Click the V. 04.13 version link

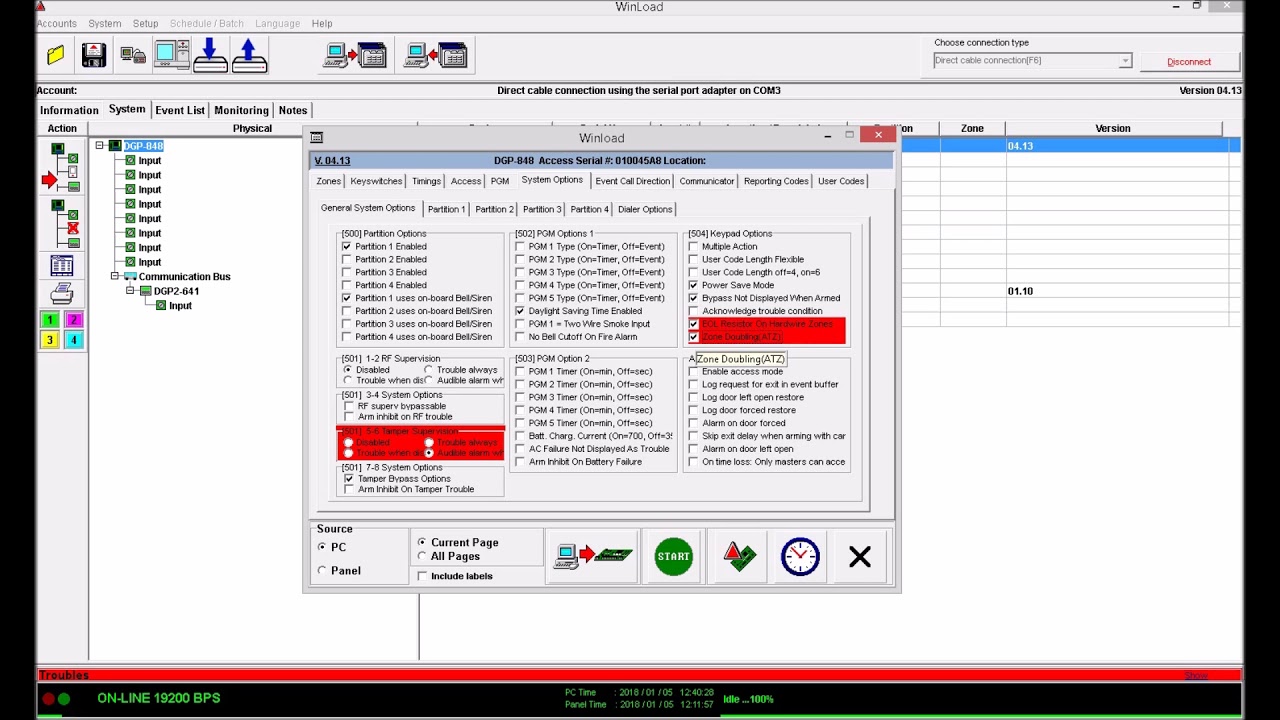click(332, 161)
